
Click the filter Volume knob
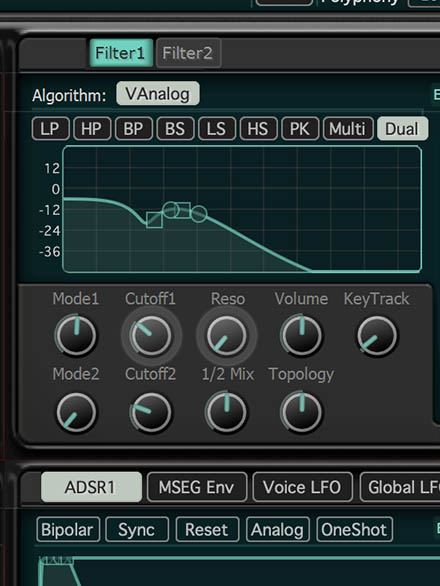(x=301, y=335)
